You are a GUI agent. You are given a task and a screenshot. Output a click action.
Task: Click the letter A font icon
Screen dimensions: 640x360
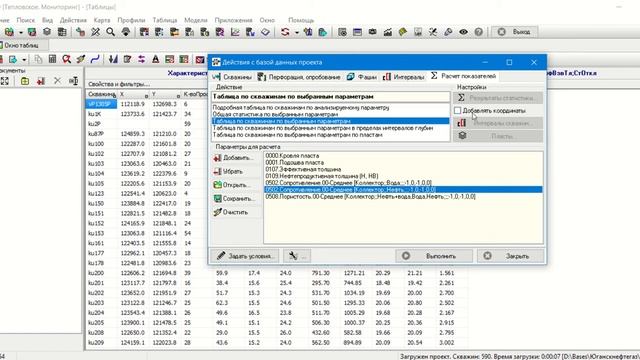tap(156, 59)
